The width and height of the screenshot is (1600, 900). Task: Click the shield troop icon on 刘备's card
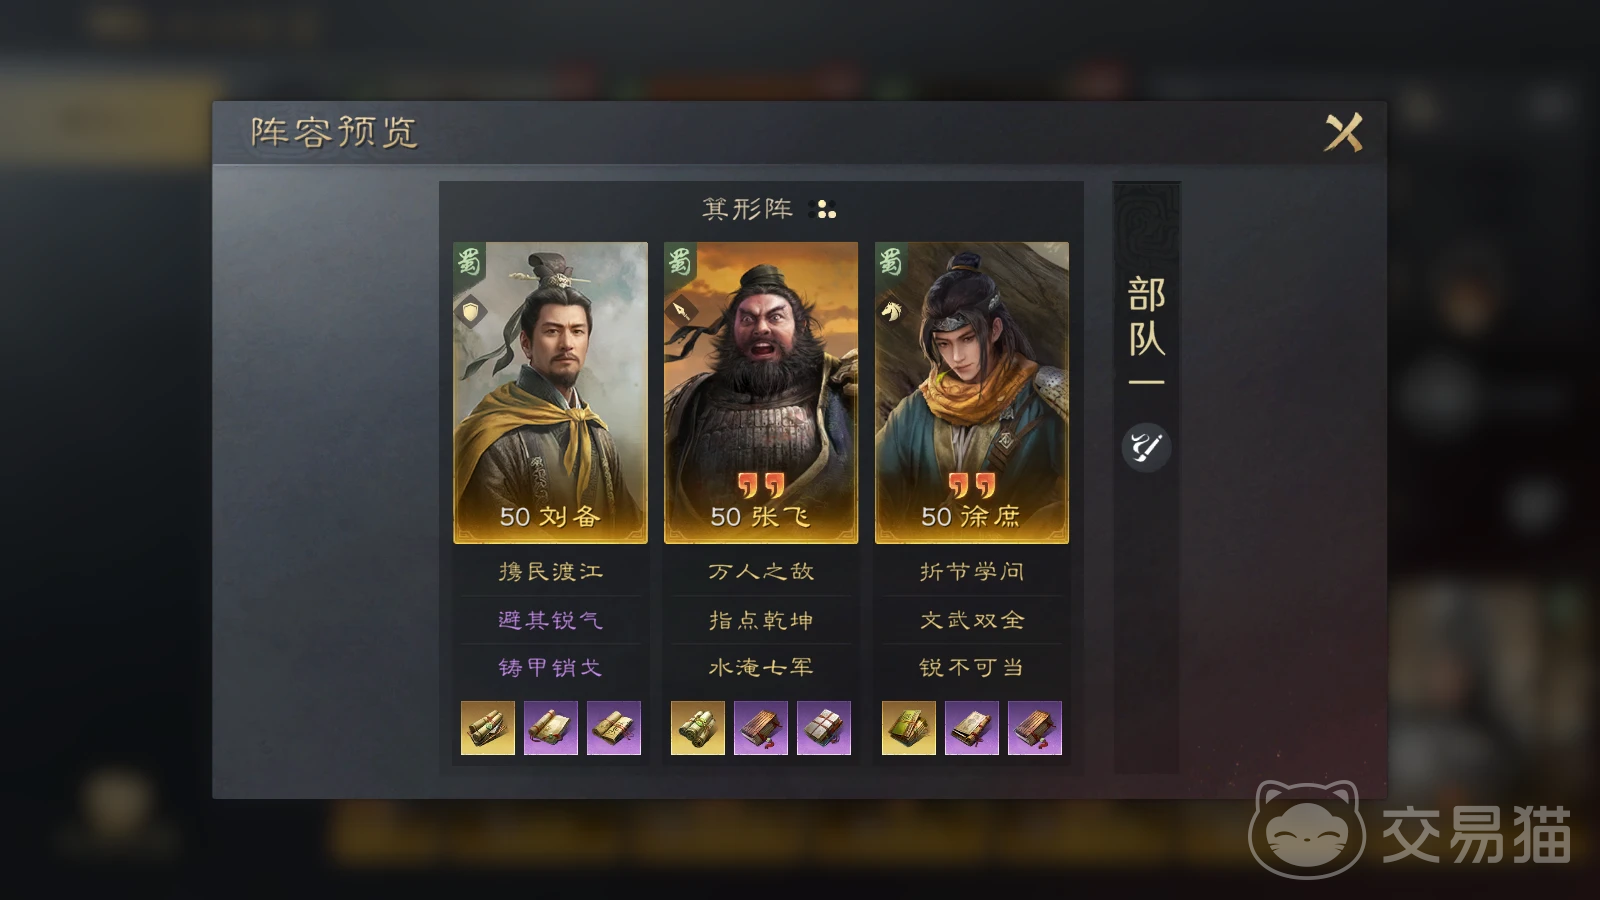pos(470,311)
